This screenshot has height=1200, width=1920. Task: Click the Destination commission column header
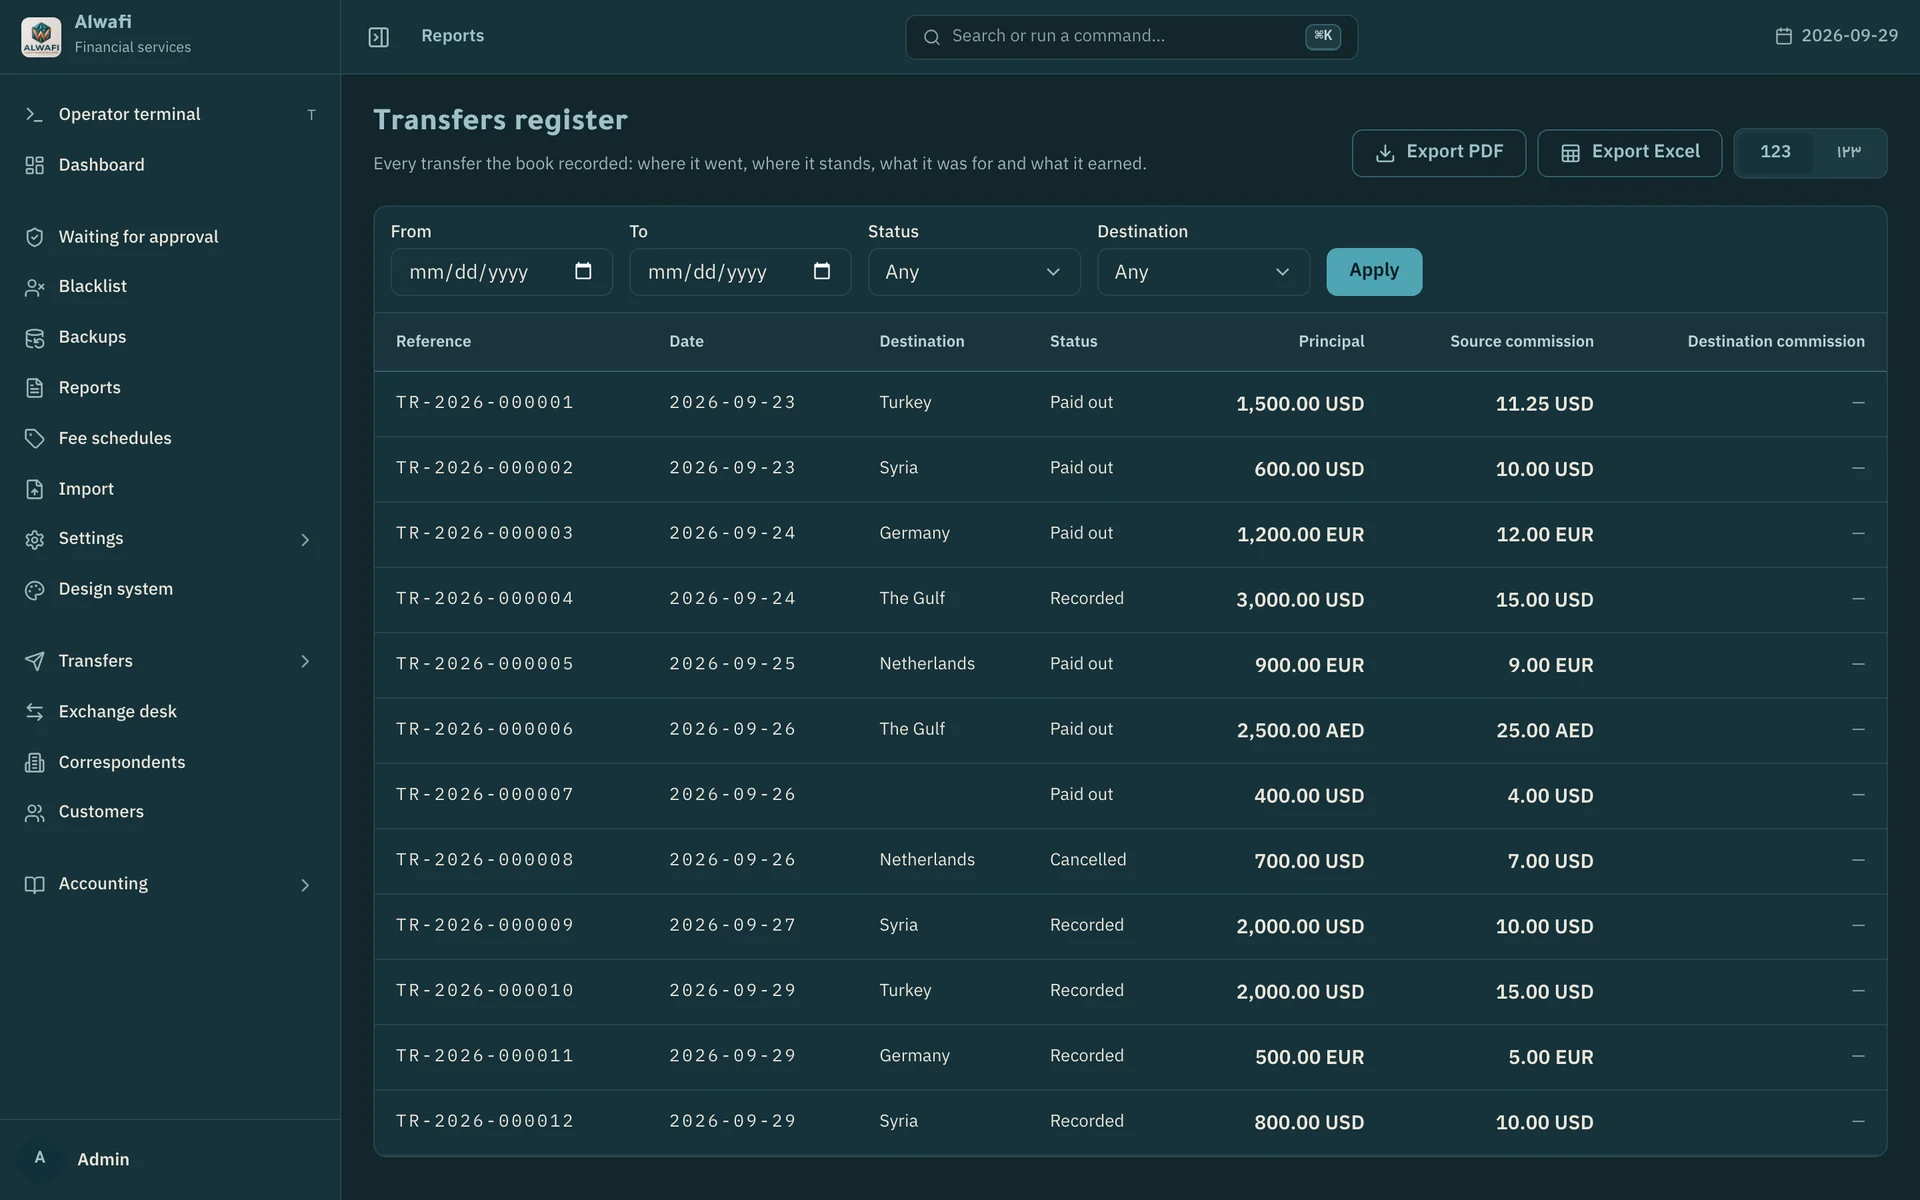(1776, 342)
